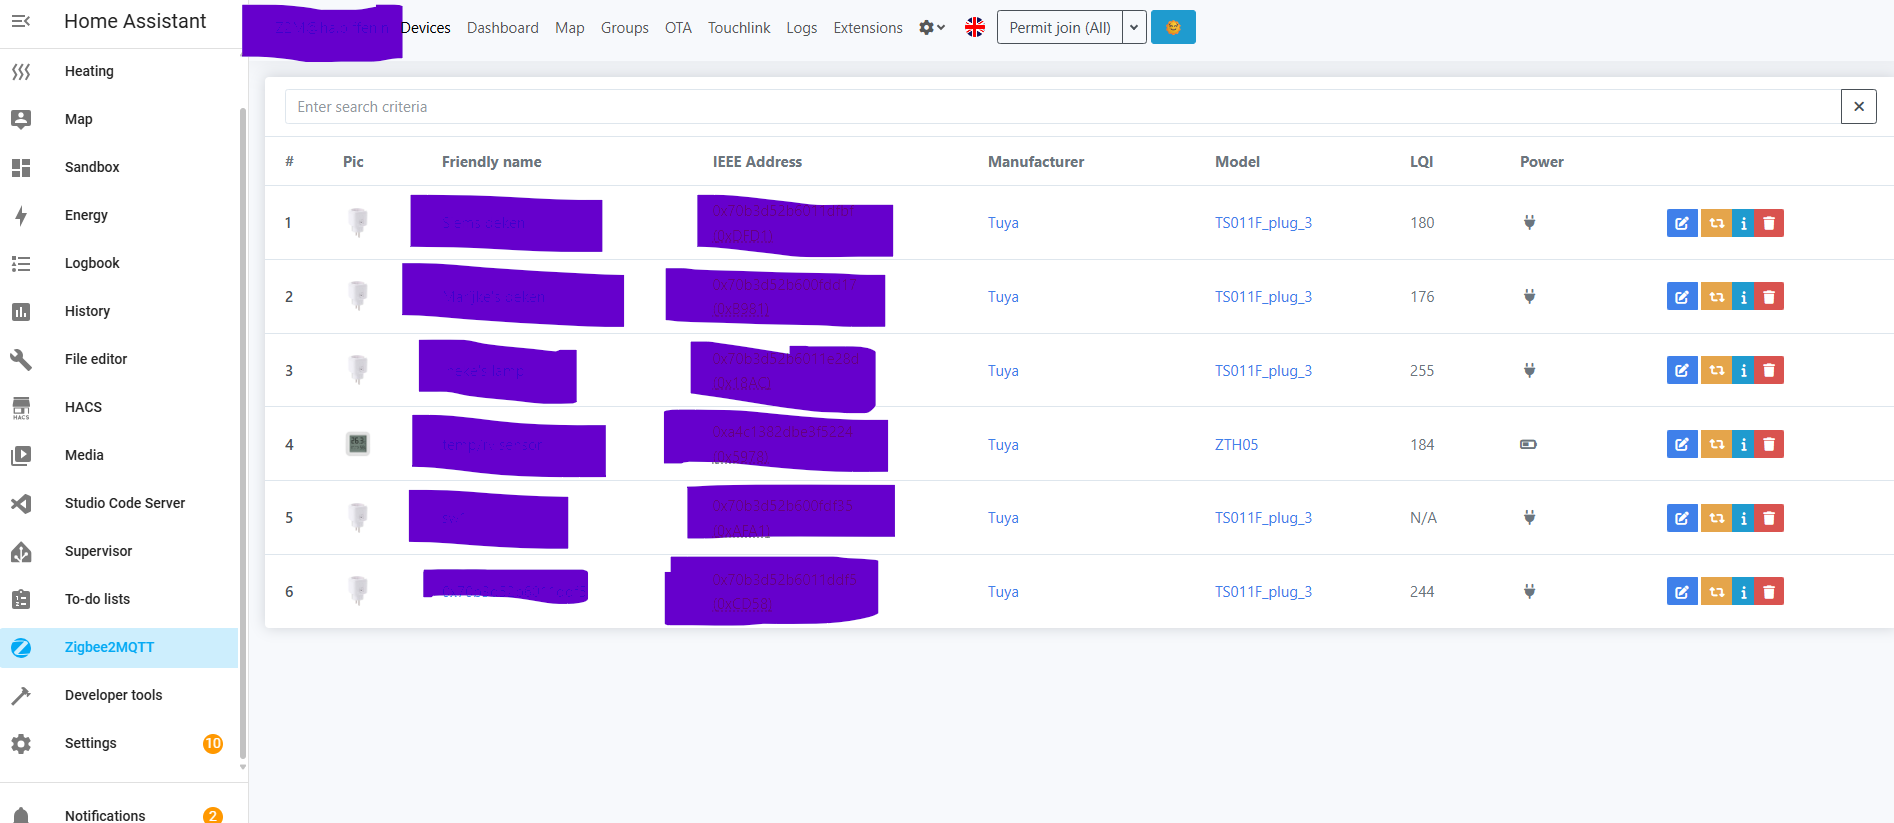Click the Energy lightning bolt icon

[x=21, y=215]
